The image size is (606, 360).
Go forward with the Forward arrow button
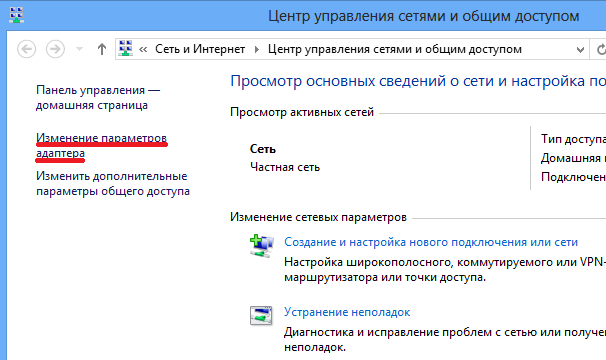(x=55, y=49)
